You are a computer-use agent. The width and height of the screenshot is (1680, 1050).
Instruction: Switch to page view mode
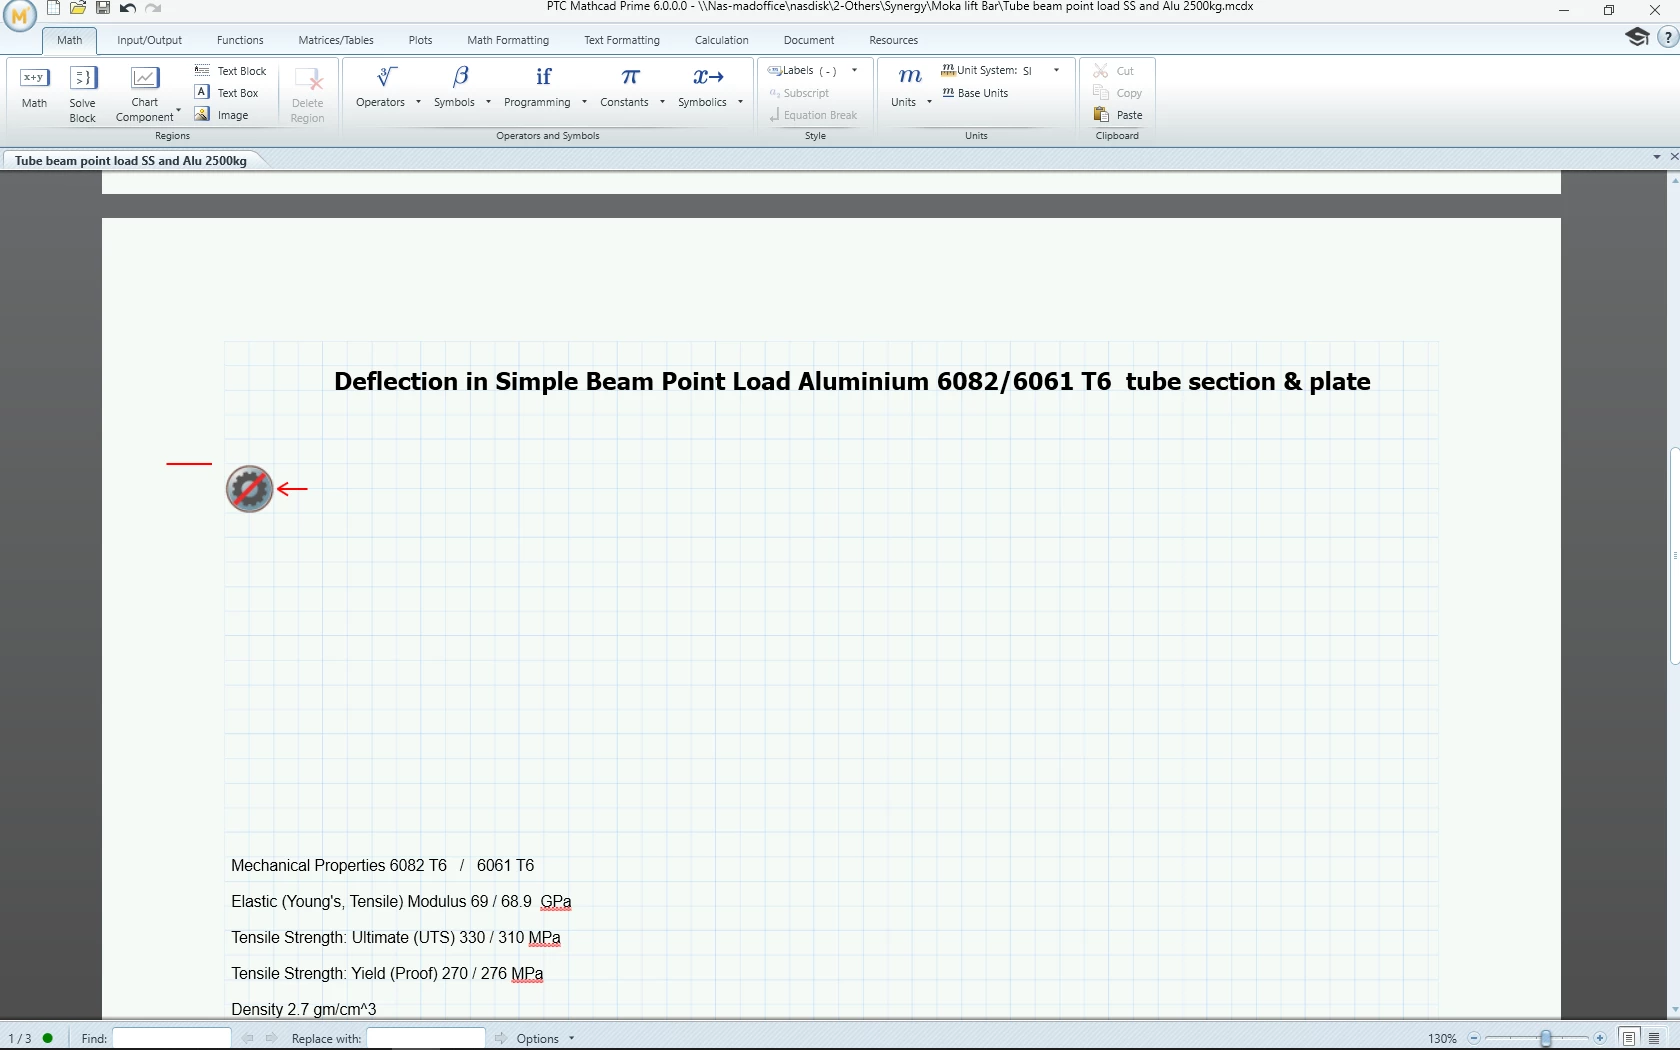click(1629, 1038)
